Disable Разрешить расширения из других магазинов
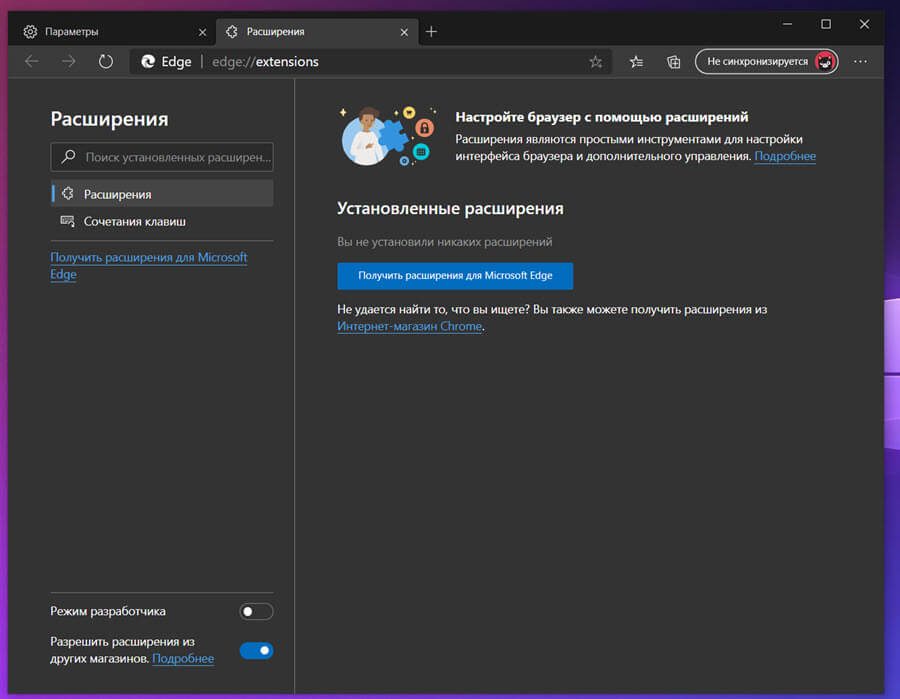 pyautogui.click(x=256, y=650)
